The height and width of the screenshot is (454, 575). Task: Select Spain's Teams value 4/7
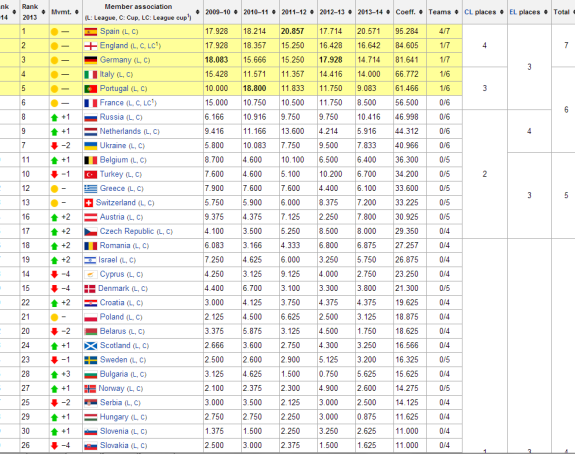coord(444,32)
